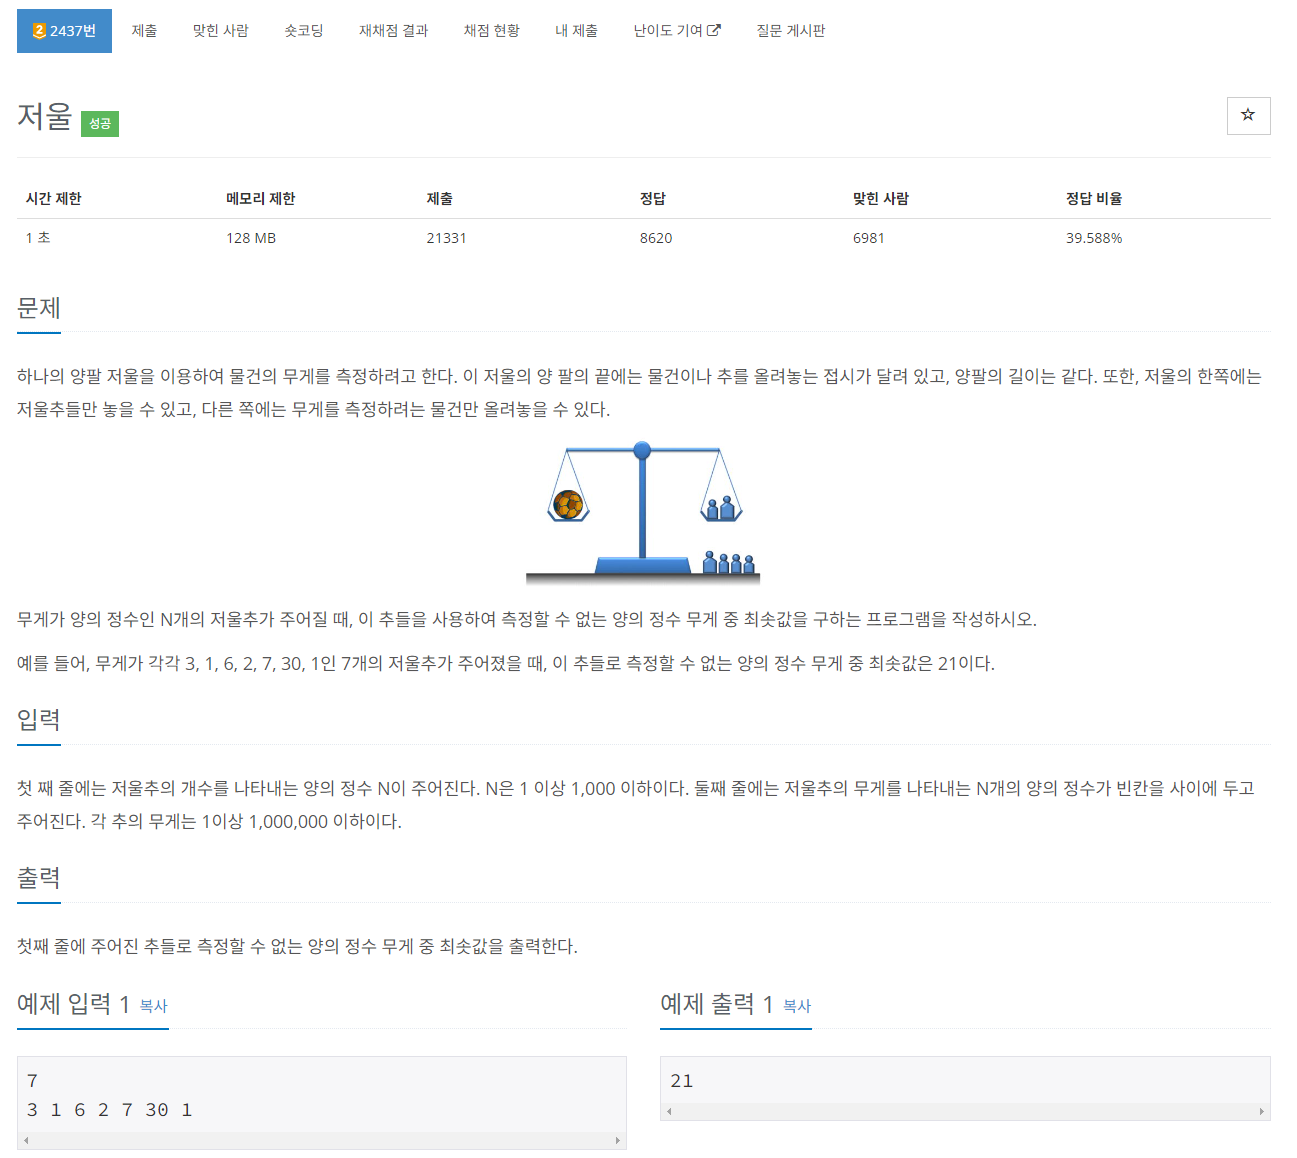Click the balance scale illustration
Viewport: 1297px width, 1158px height.
coord(643,510)
